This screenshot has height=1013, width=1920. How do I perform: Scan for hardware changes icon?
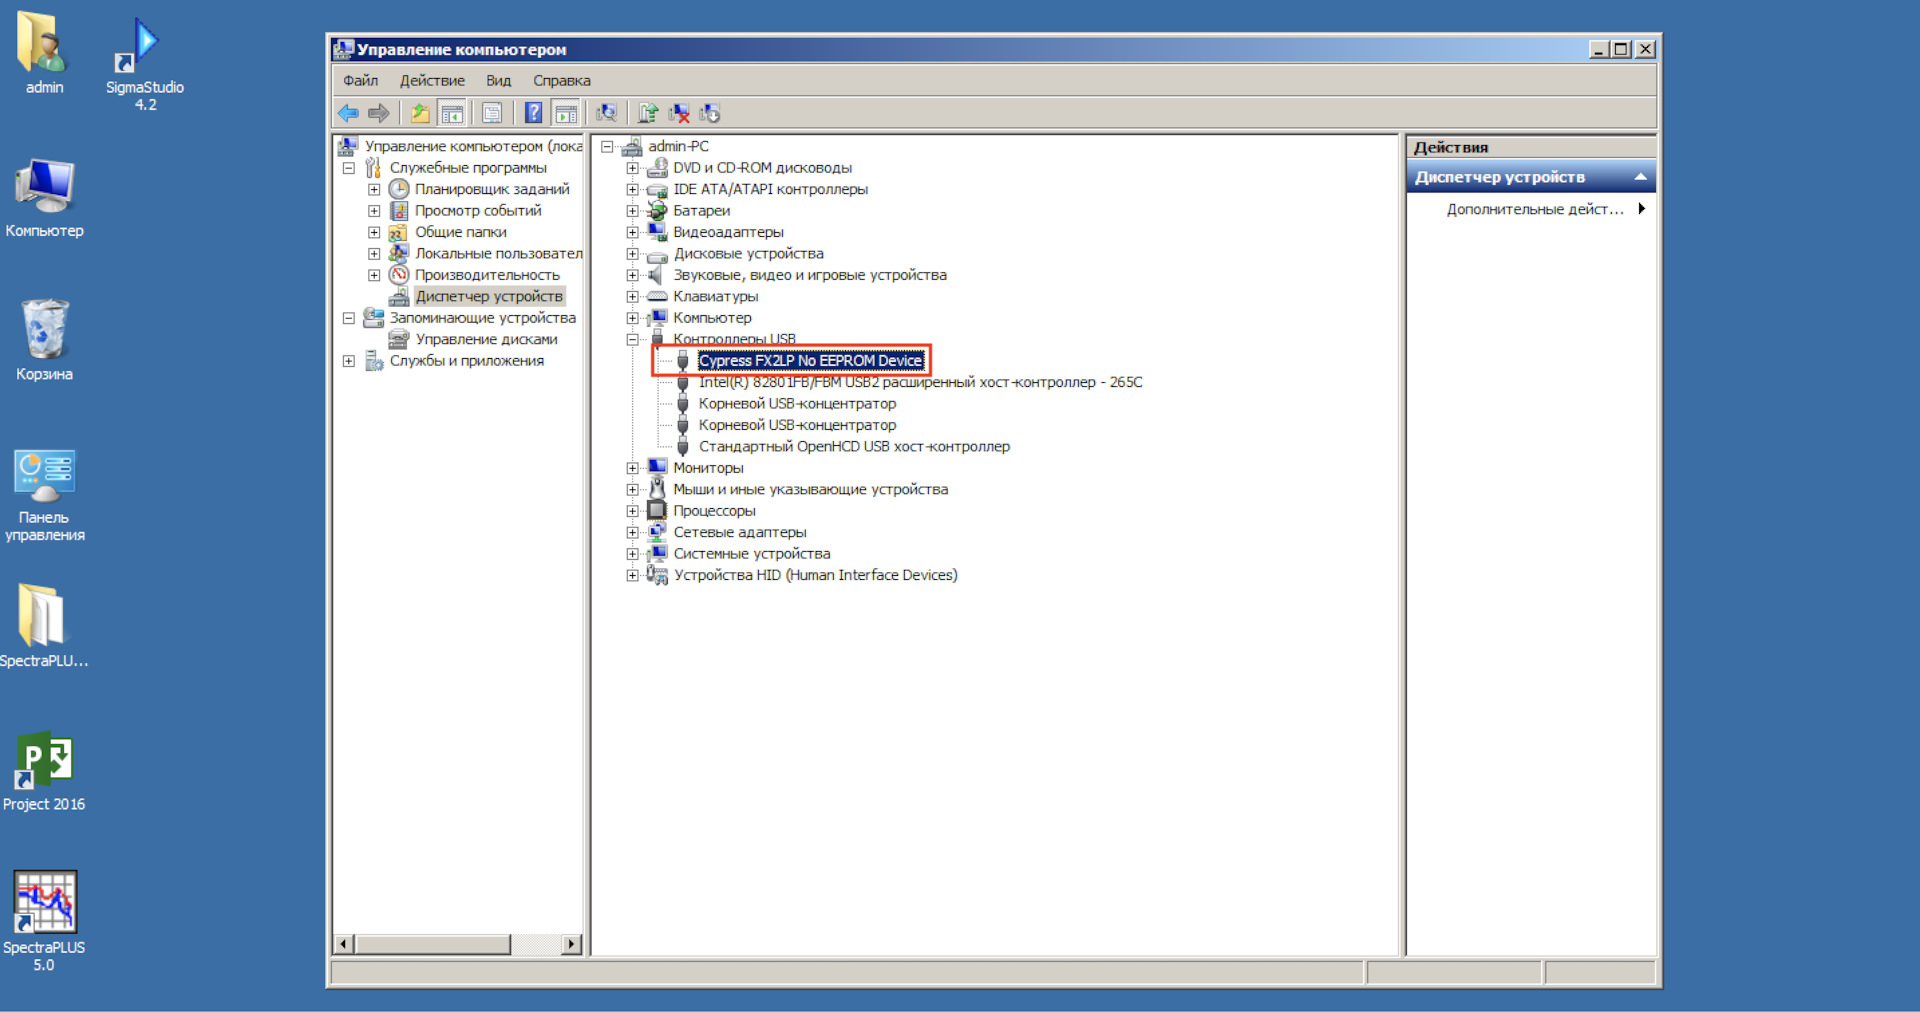tap(606, 113)
